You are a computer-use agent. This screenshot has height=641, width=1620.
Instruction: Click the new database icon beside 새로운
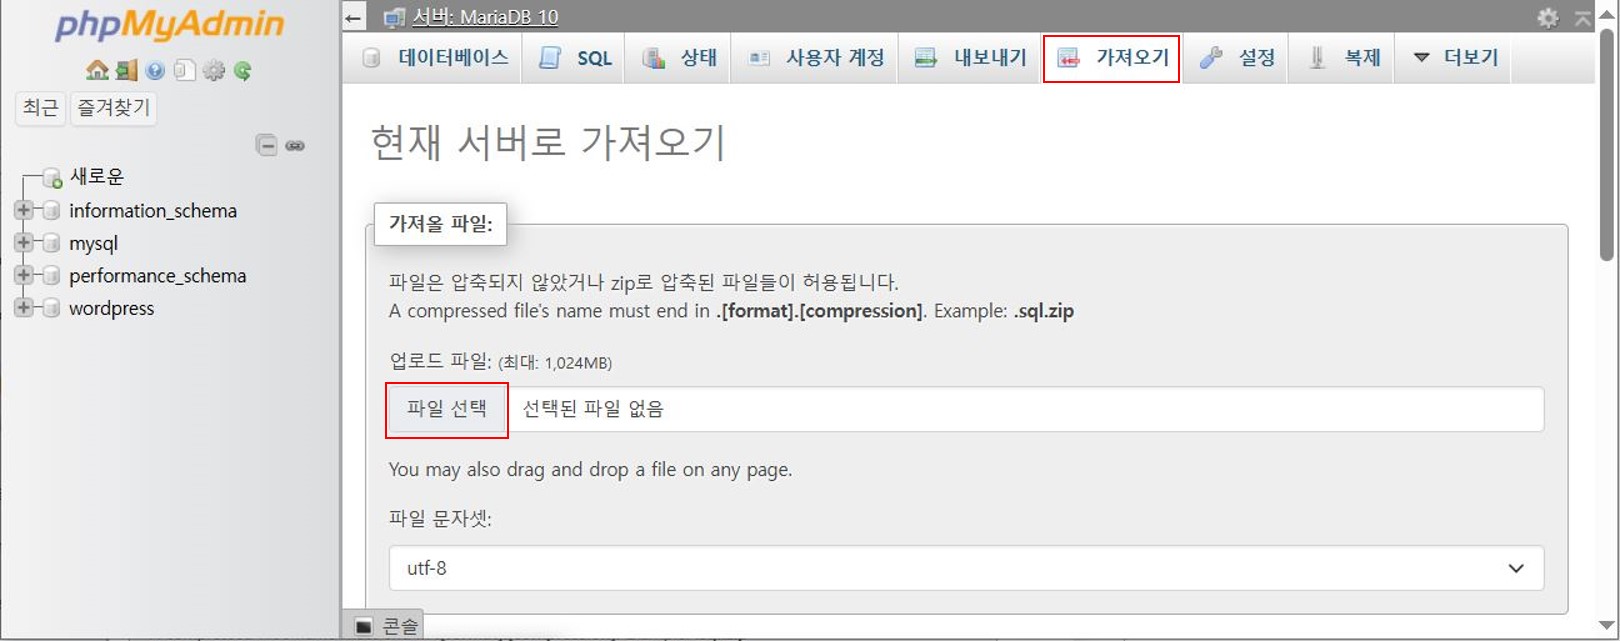(x=53, y=178)
